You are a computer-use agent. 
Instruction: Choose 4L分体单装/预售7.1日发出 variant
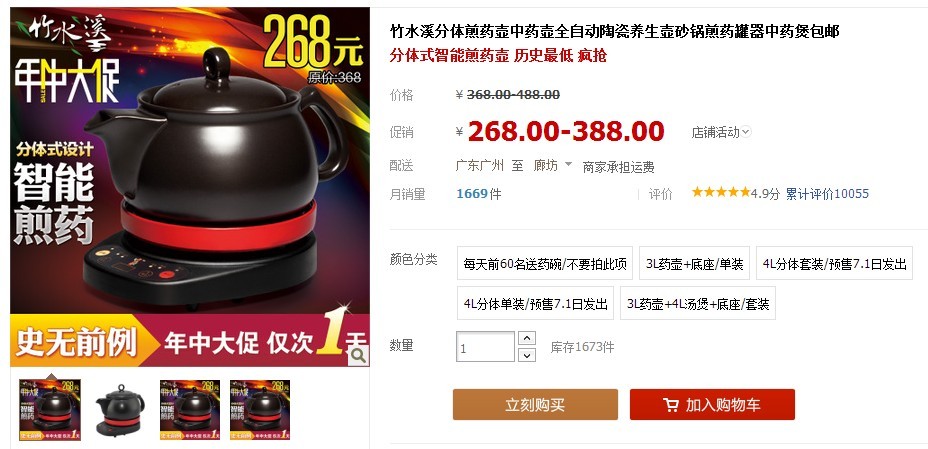[x=535, y=303]
